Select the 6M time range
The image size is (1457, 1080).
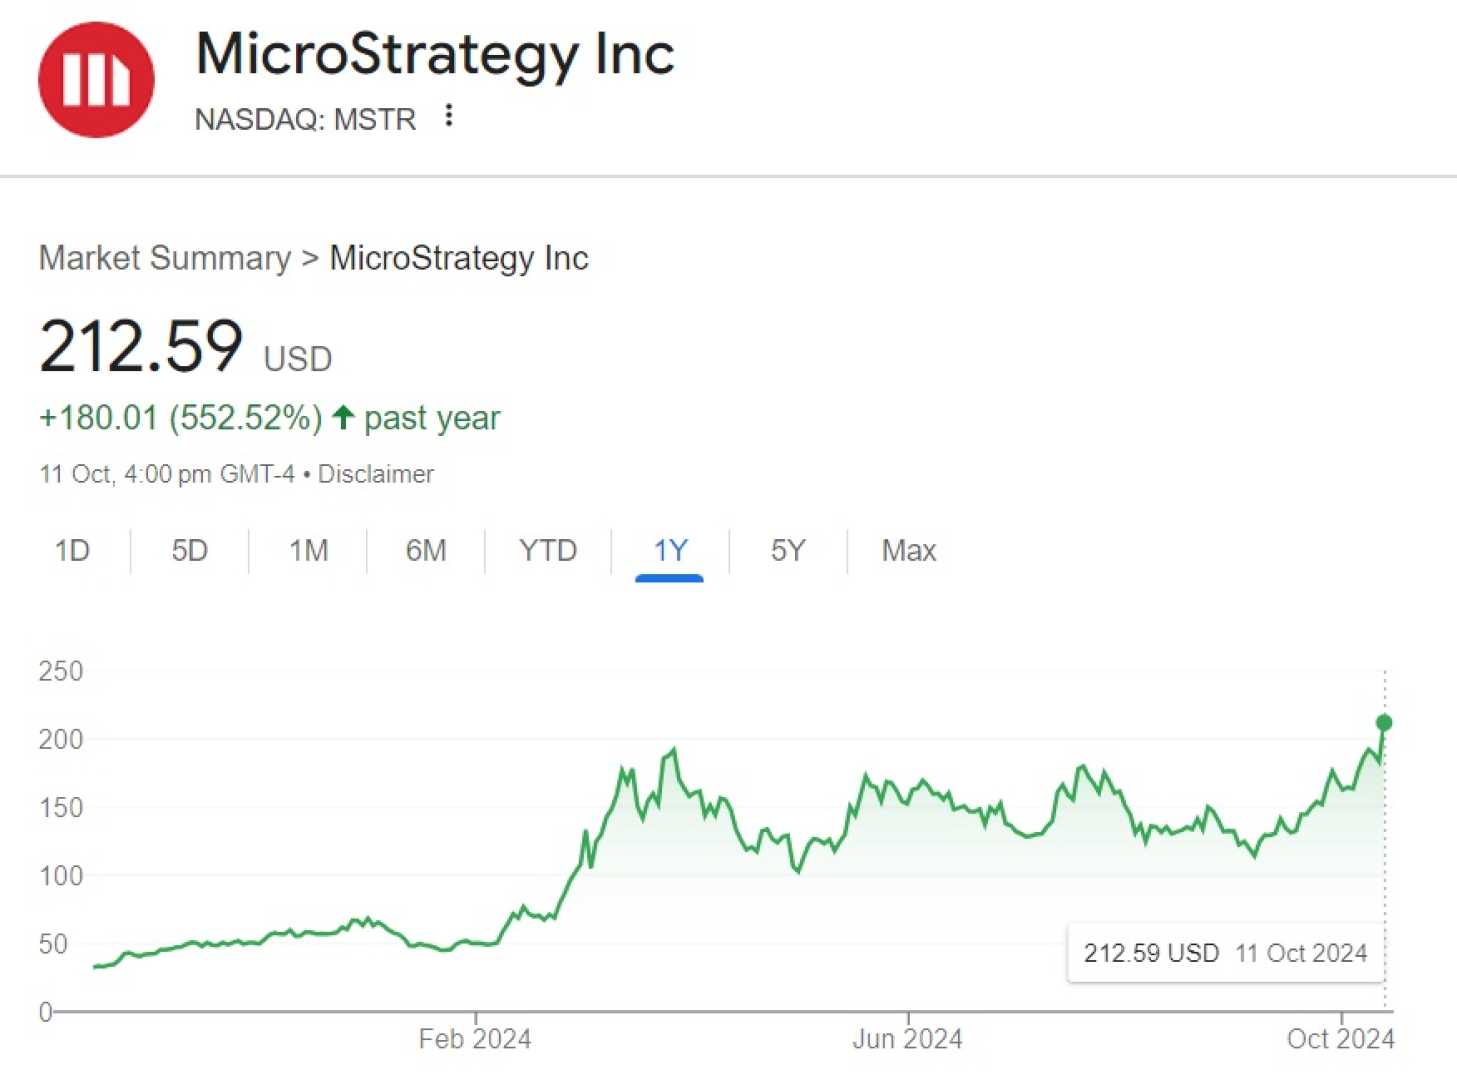tap(425, 551)
